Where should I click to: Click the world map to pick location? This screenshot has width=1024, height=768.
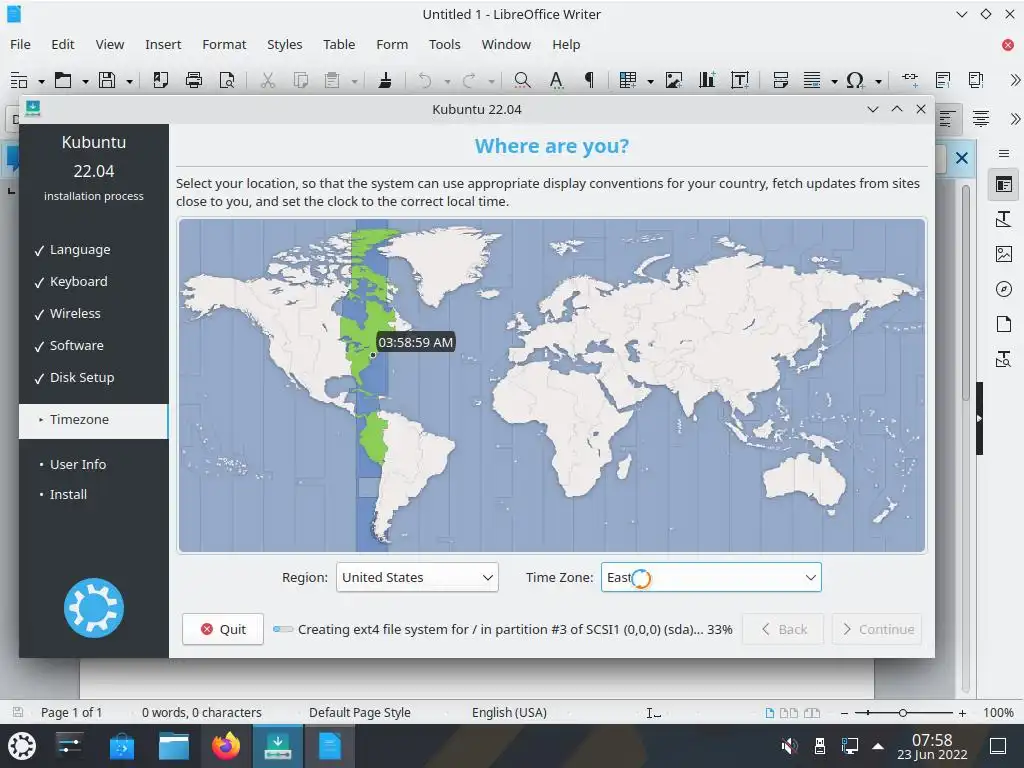tap(552, 385)
